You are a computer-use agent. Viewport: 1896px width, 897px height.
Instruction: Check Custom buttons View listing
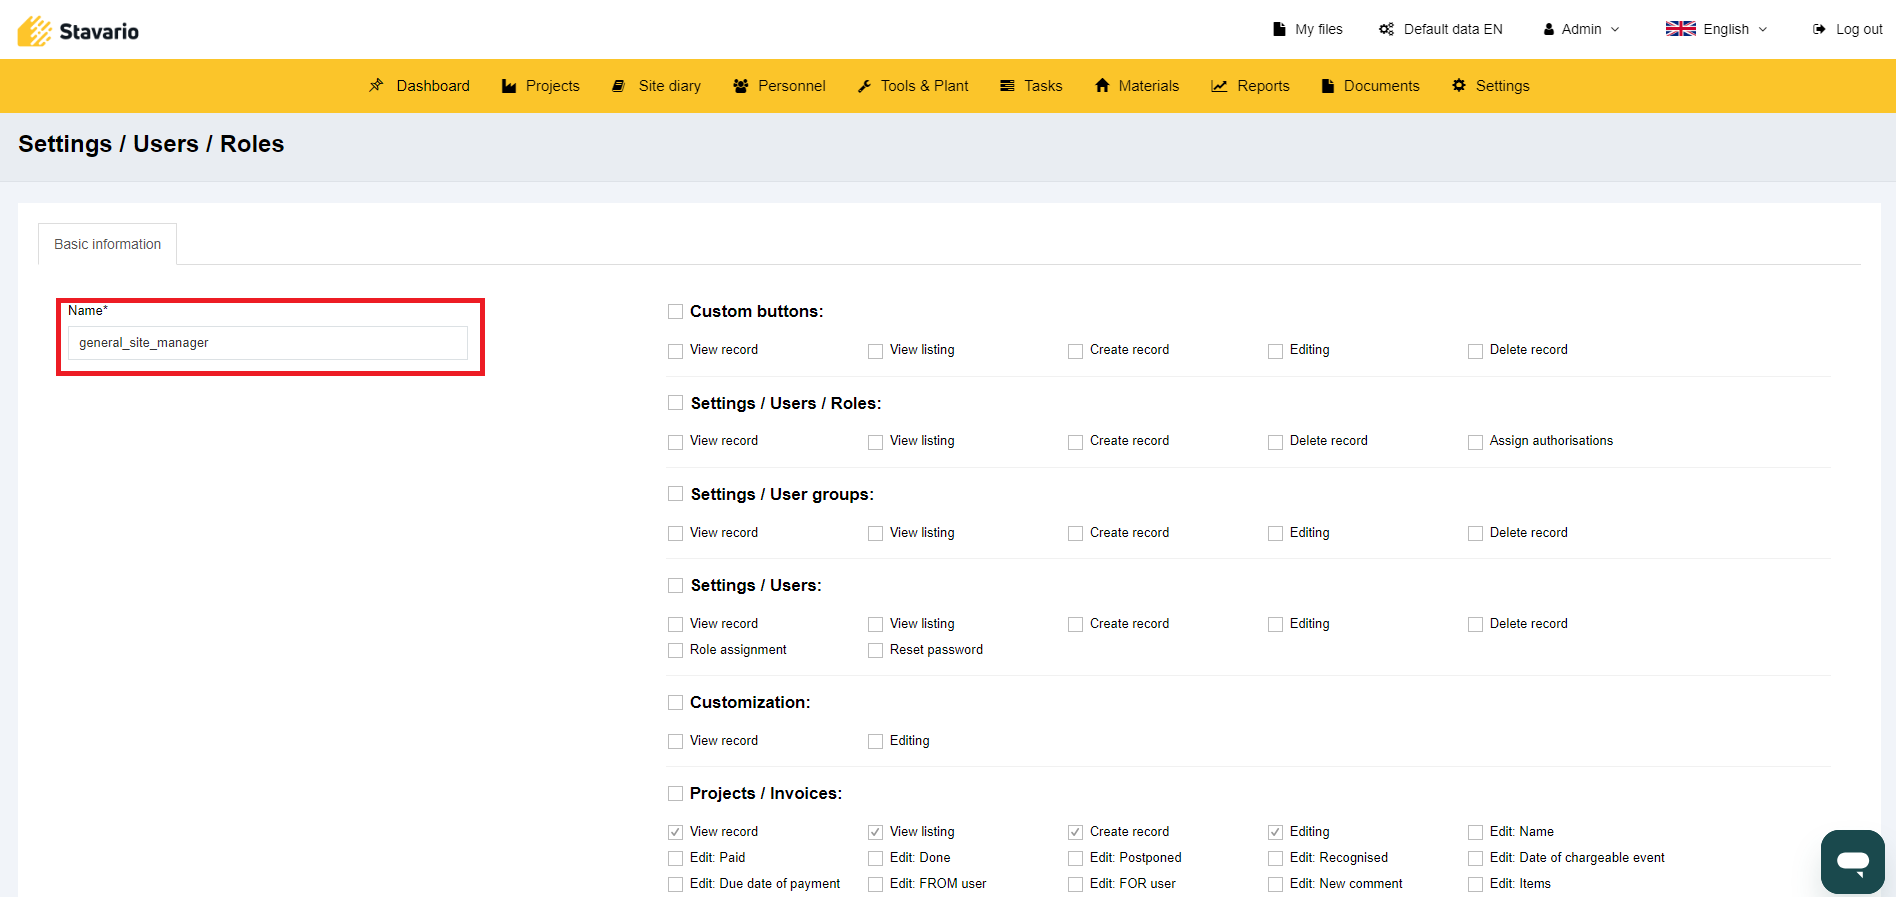tap(875, 351)
